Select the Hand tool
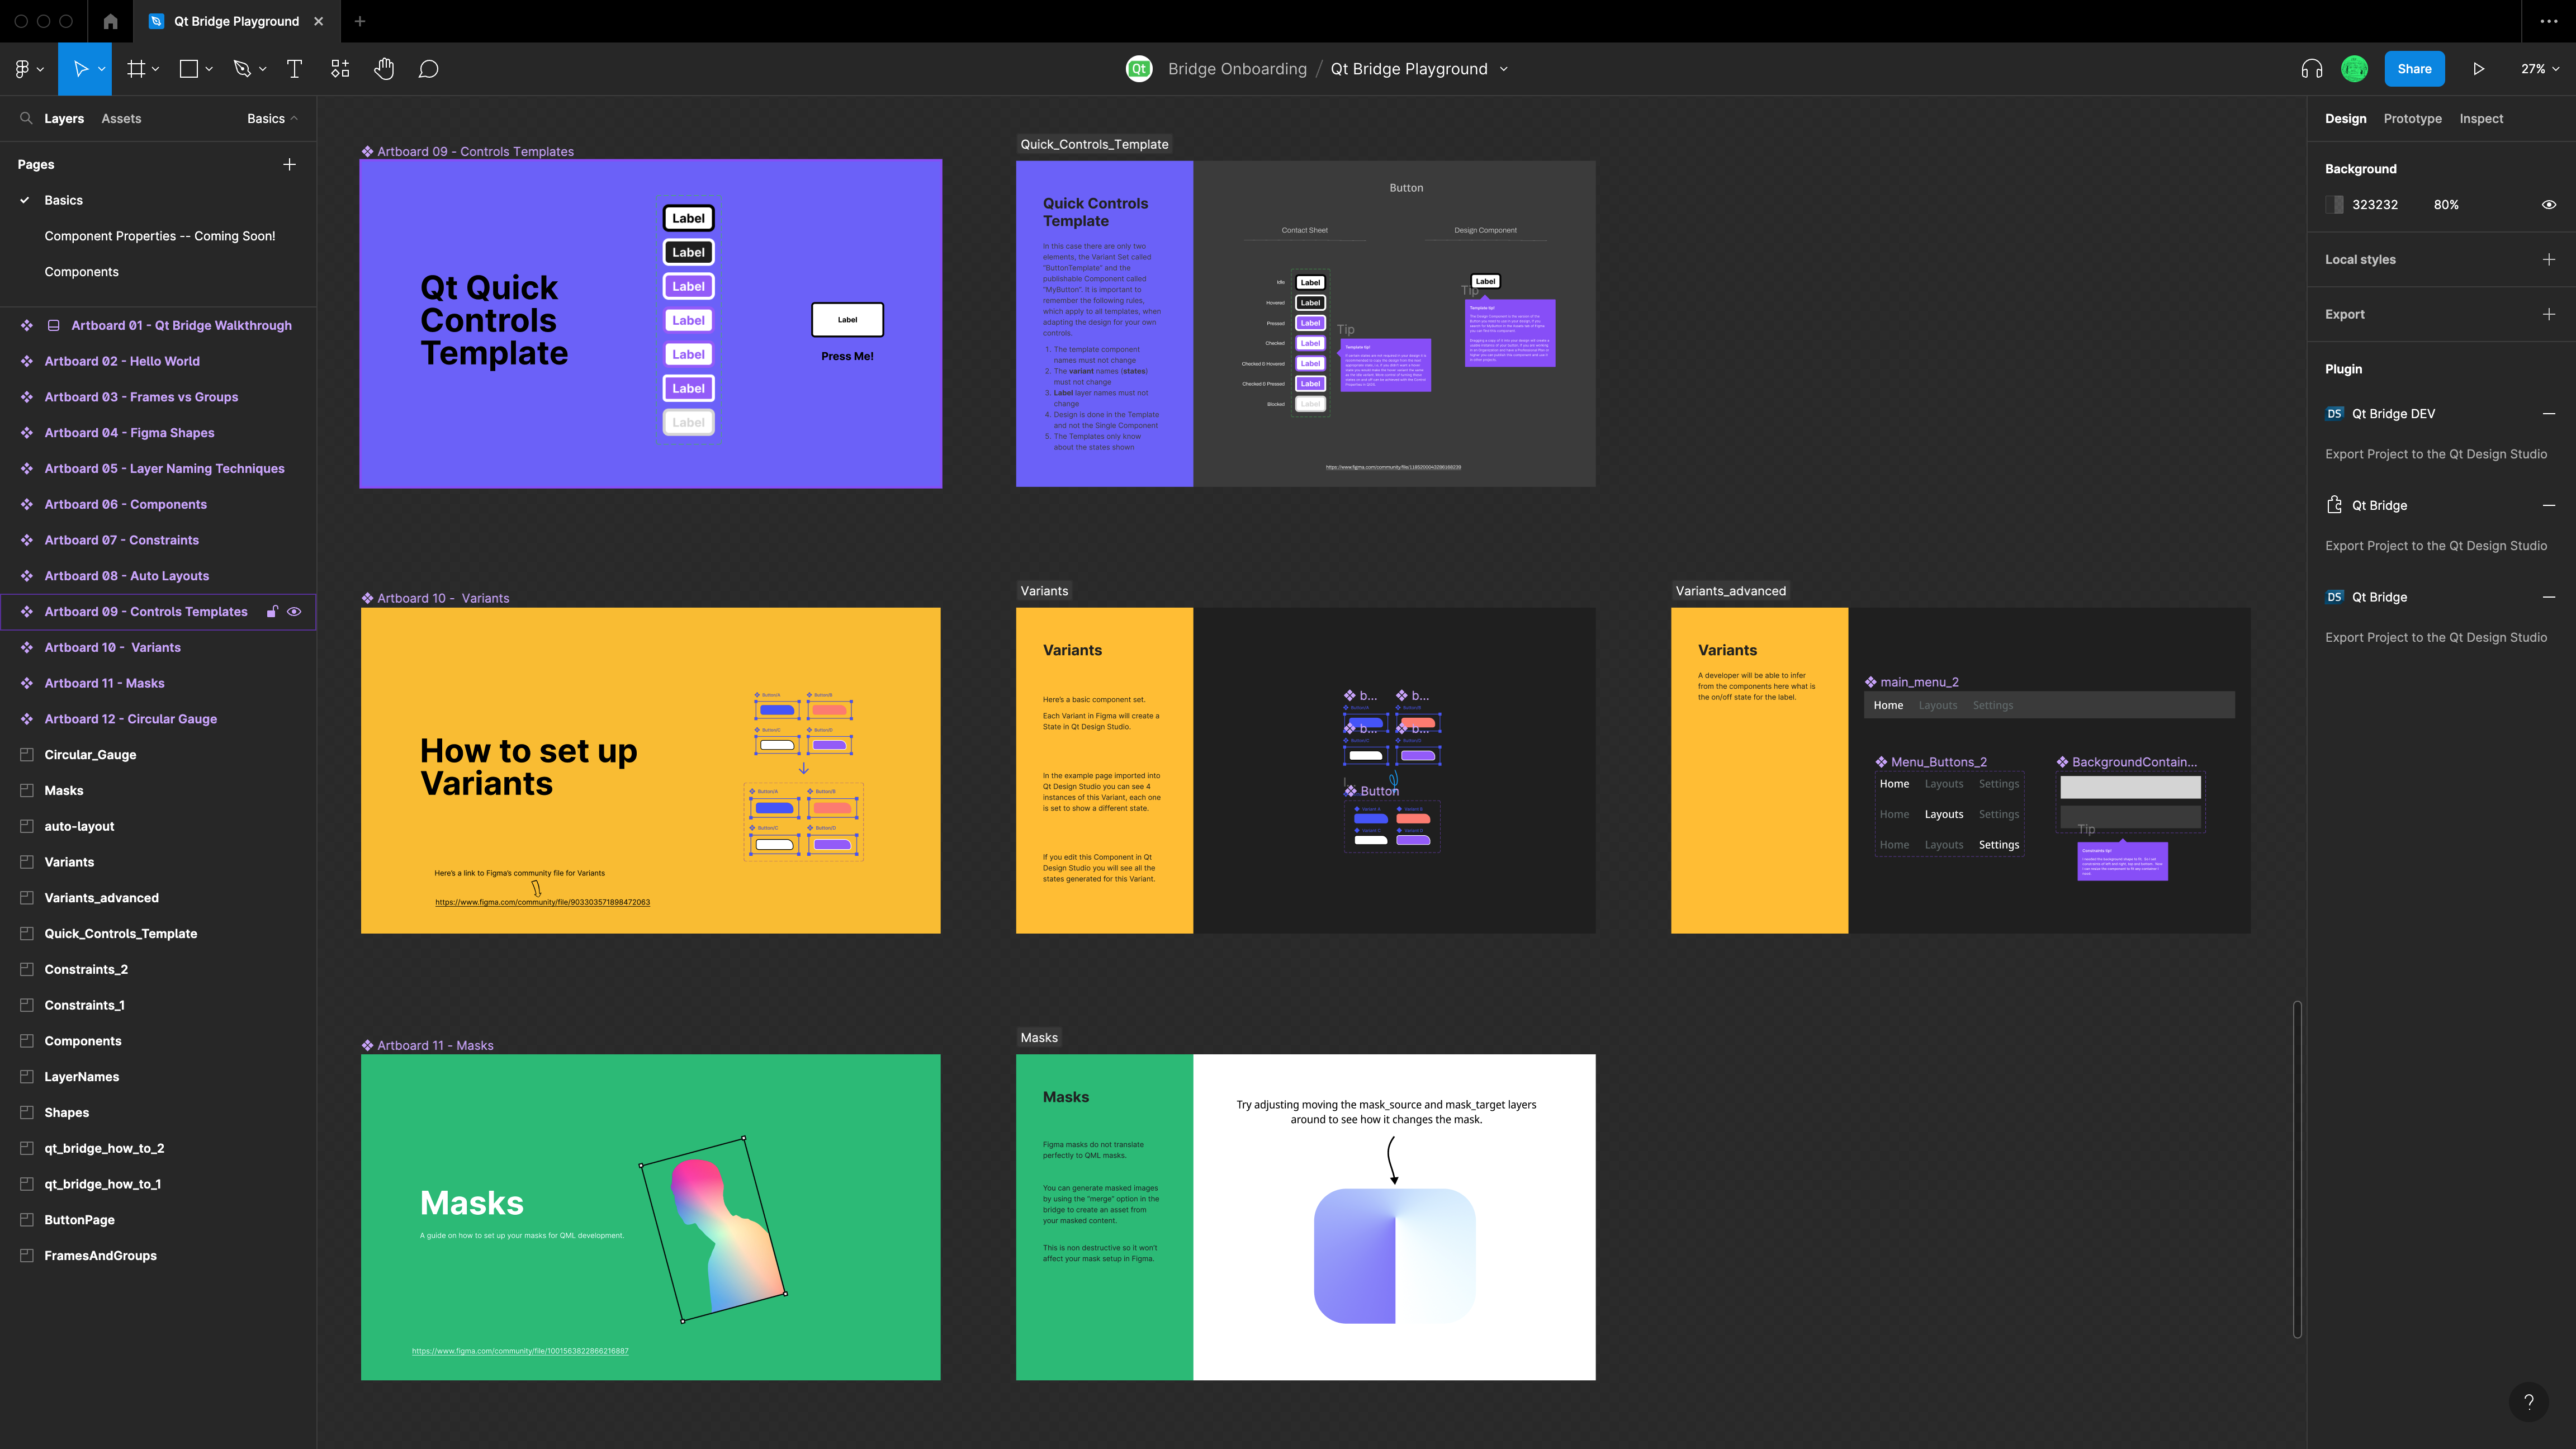Screen dimensions: 2576x1449 pyautogui.click(x=384, y=68)
